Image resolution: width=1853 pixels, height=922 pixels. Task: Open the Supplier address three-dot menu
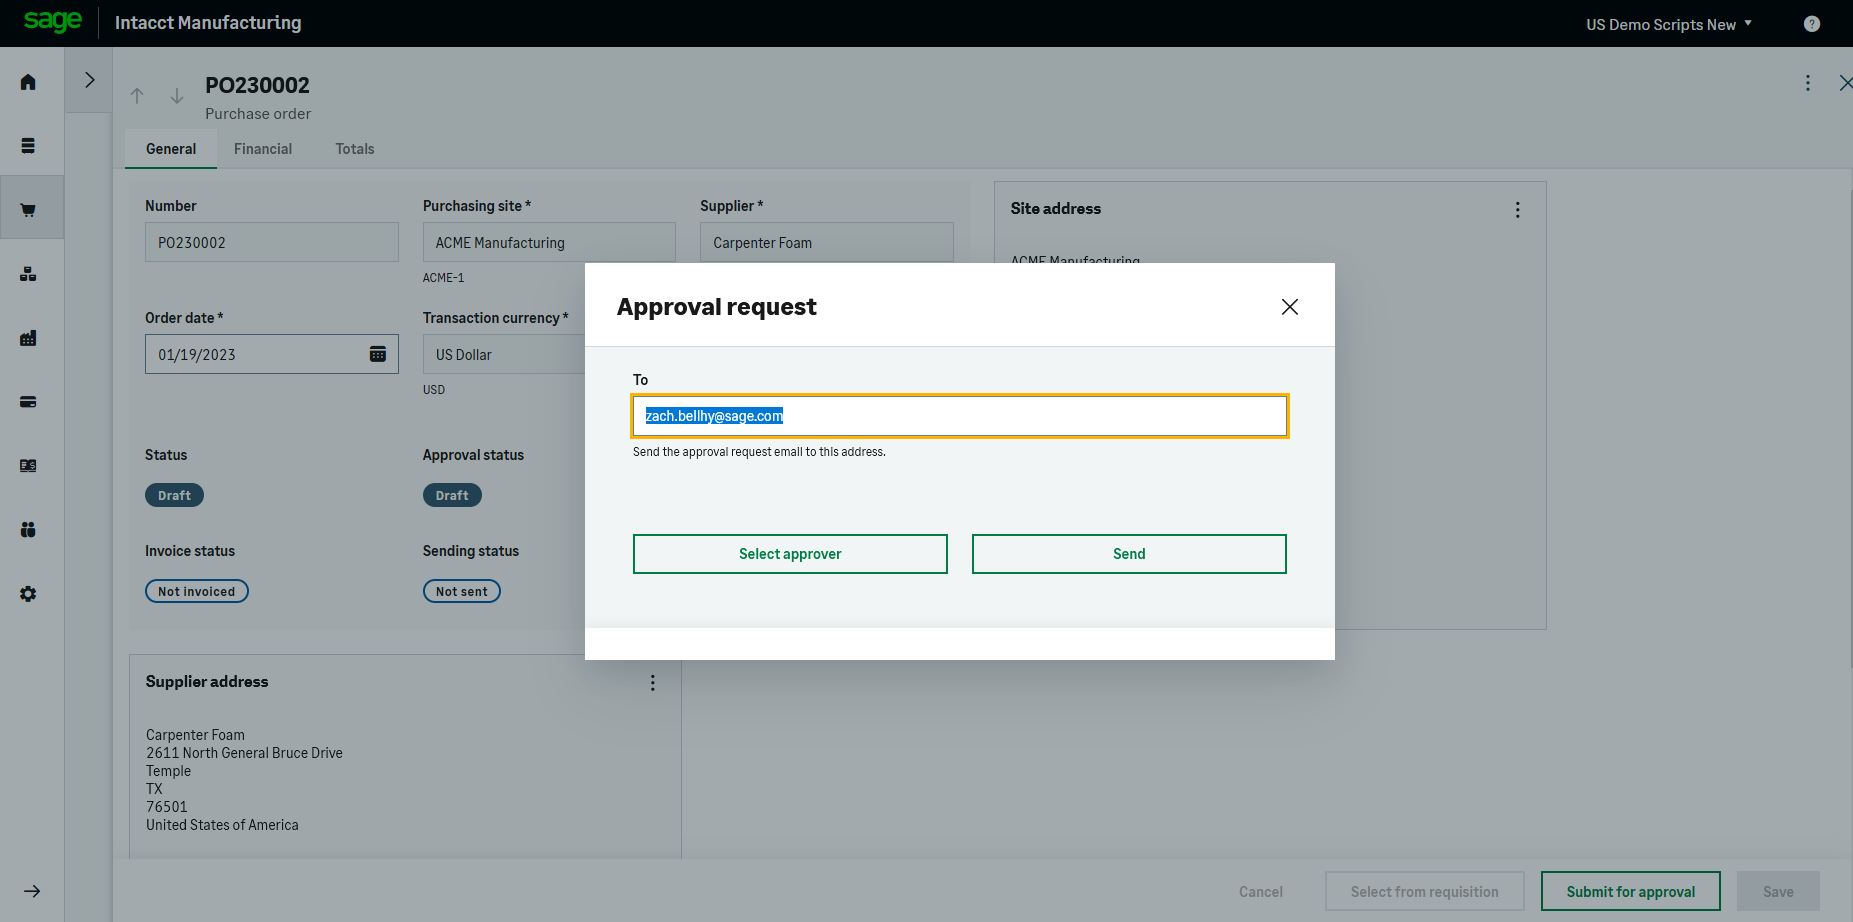click(652, 682)
